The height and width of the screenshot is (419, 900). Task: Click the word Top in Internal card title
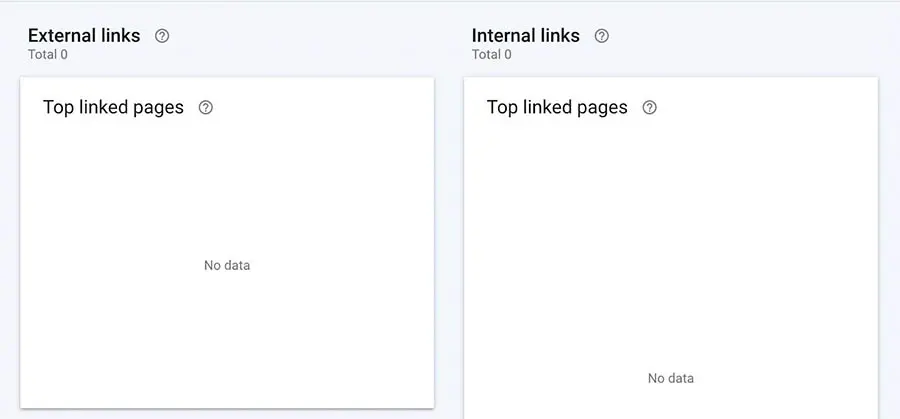click(x=502, y=108)
